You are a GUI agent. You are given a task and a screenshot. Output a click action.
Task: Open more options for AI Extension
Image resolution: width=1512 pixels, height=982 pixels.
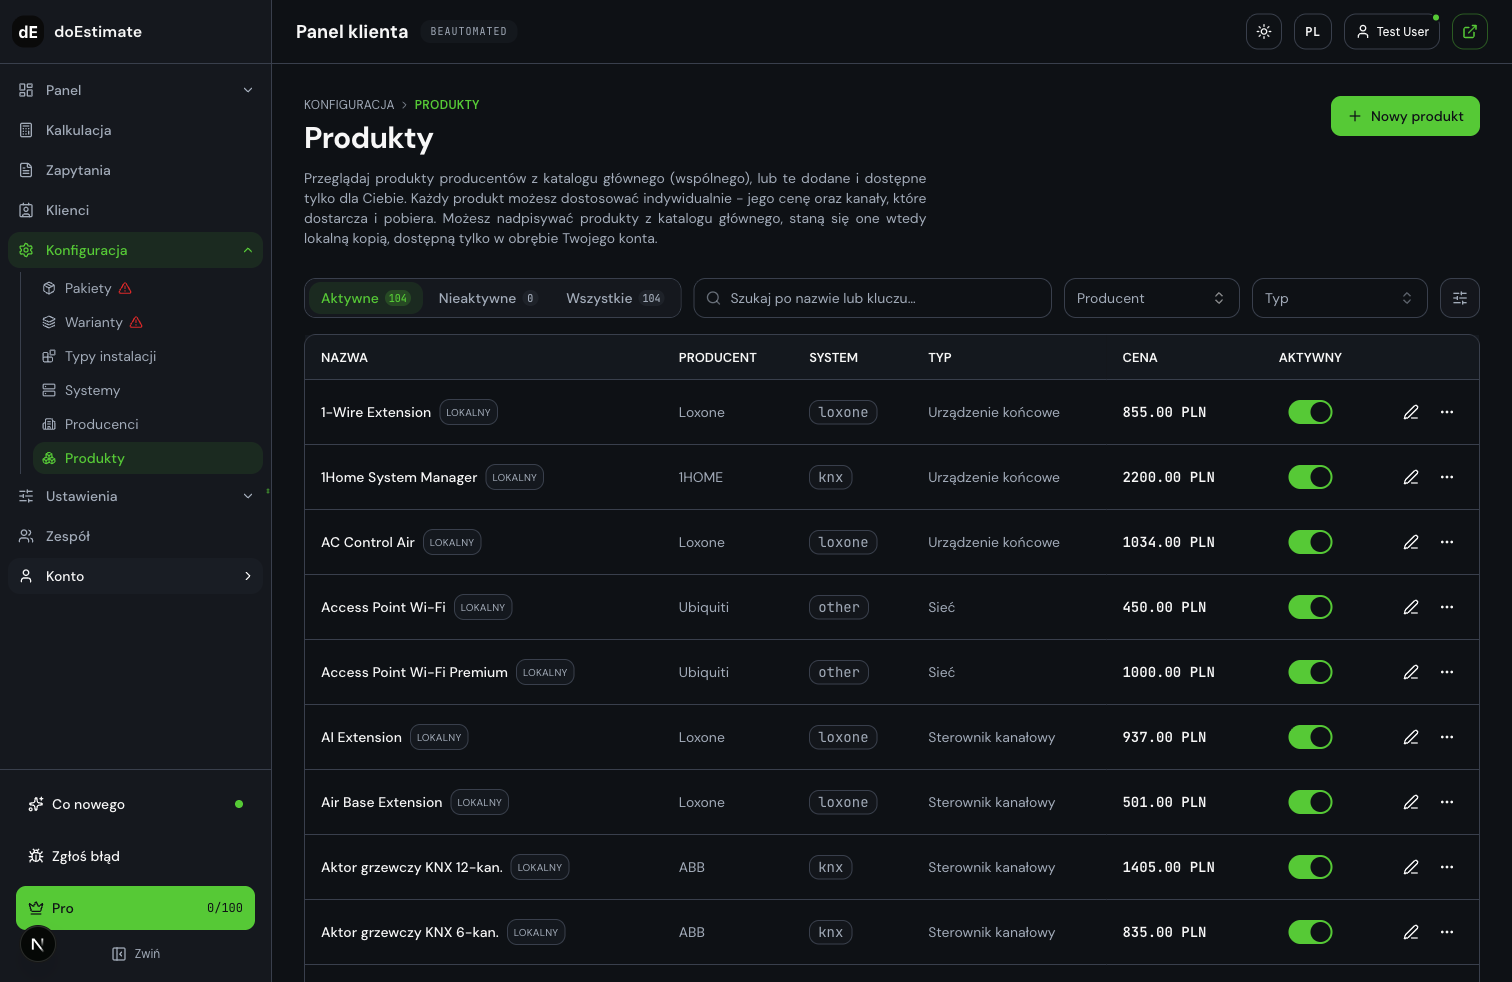click(1447, 737)
